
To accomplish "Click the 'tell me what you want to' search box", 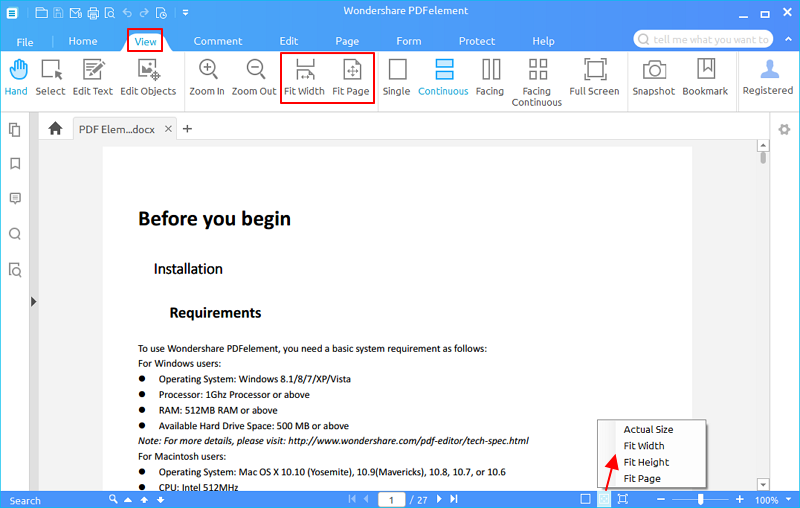I will point(704,39).
